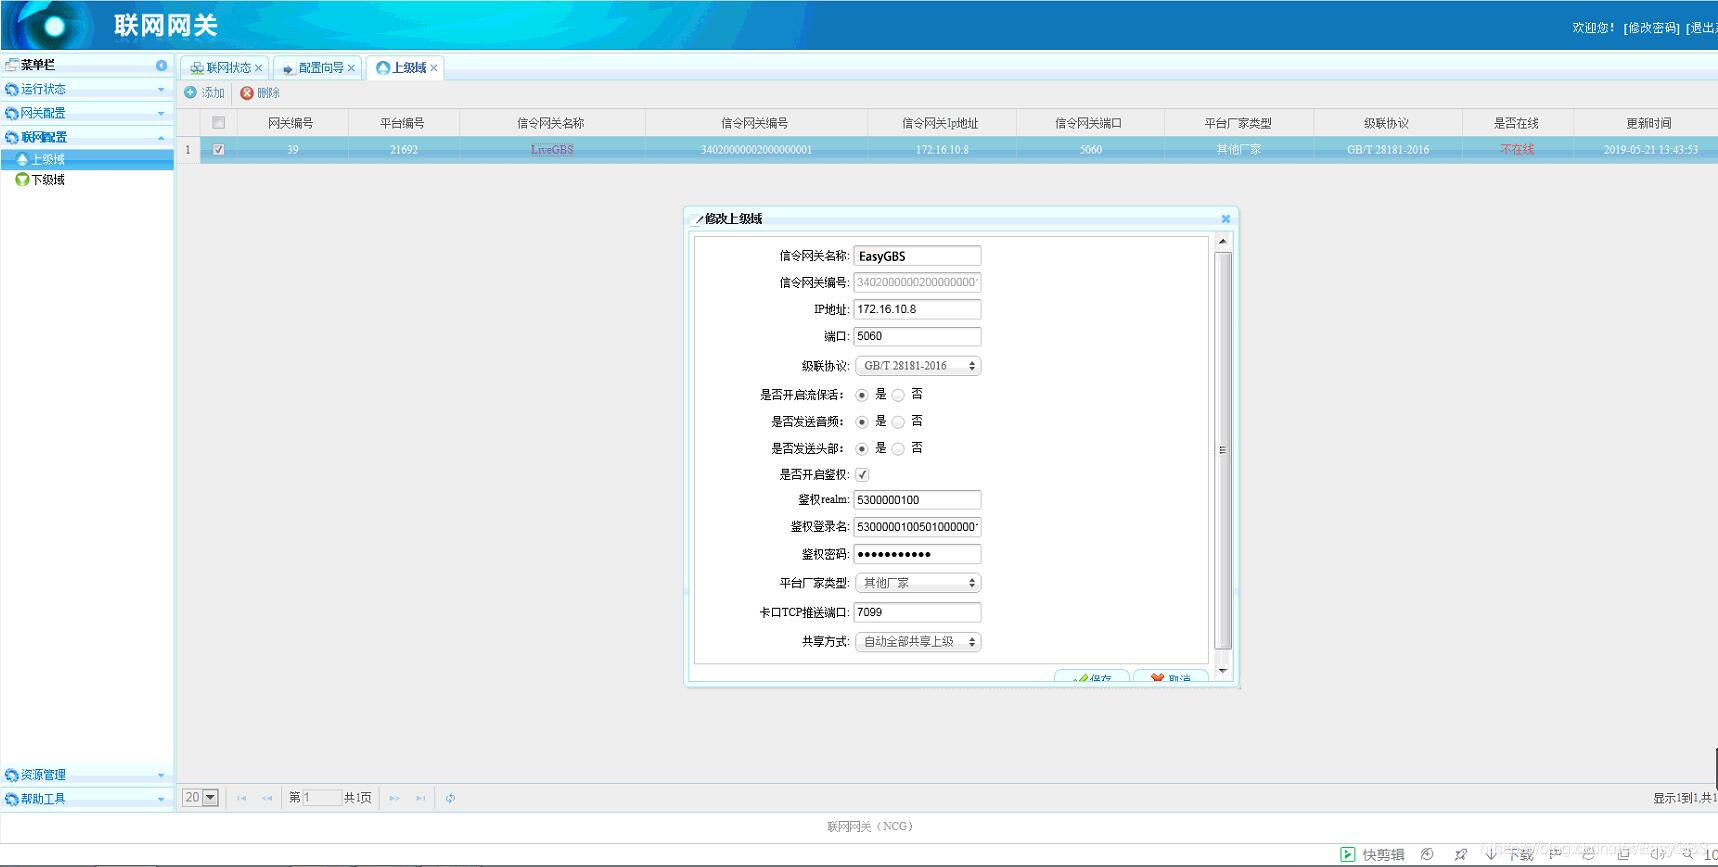
Task: Click dialog scrollbar down arrow
Action: [1222, 670]
